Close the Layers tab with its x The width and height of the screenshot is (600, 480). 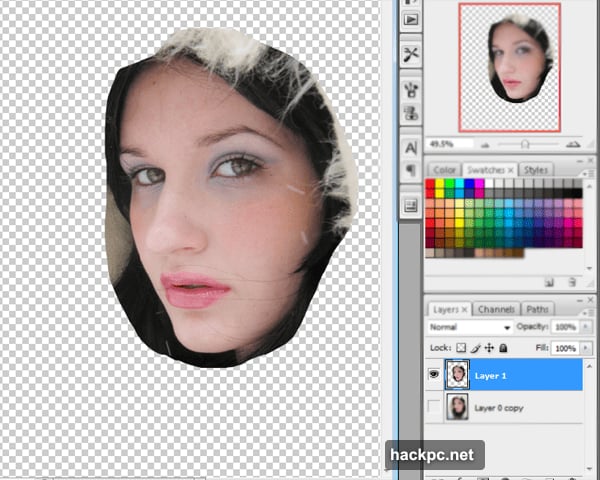coord(465,310)
